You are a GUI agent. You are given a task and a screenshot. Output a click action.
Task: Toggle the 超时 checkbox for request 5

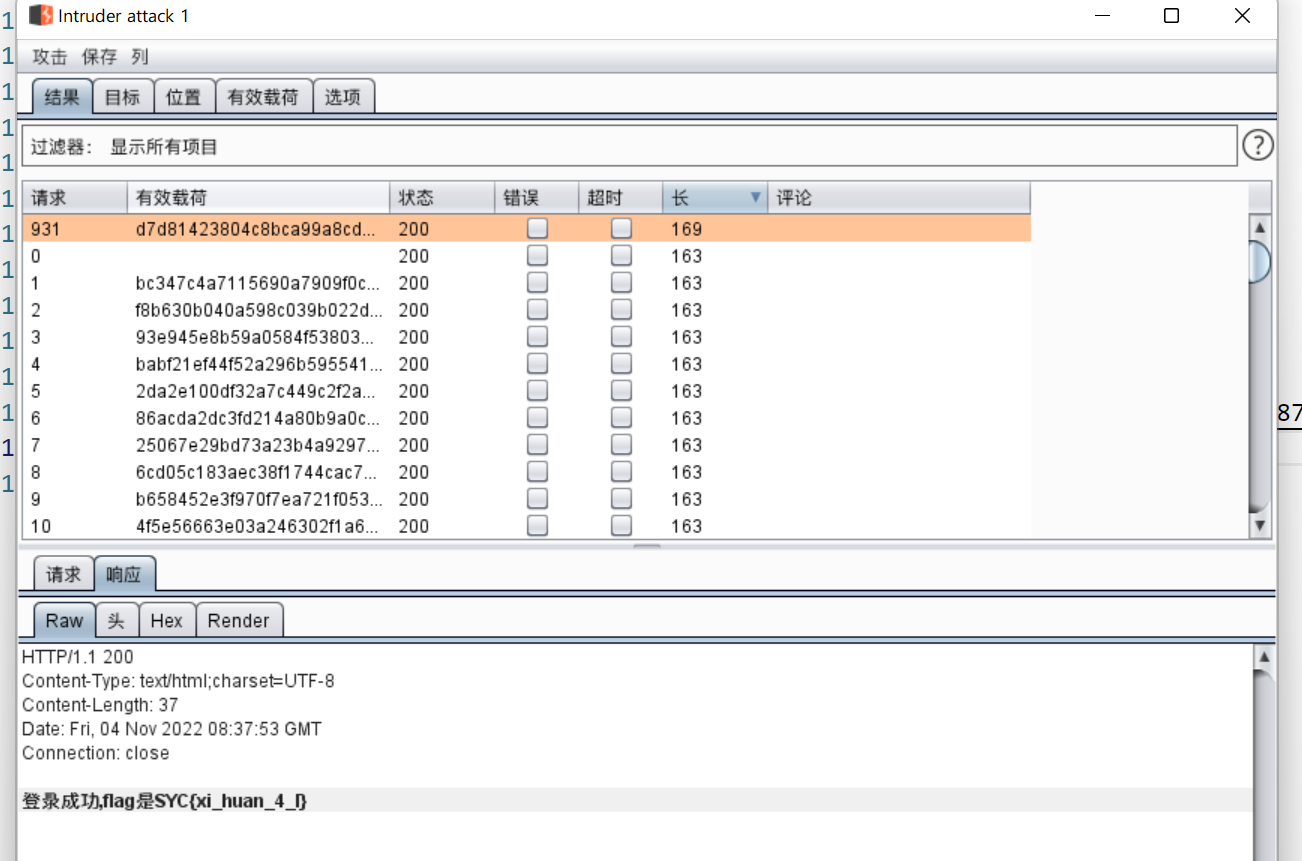click(x=622, y=390)
